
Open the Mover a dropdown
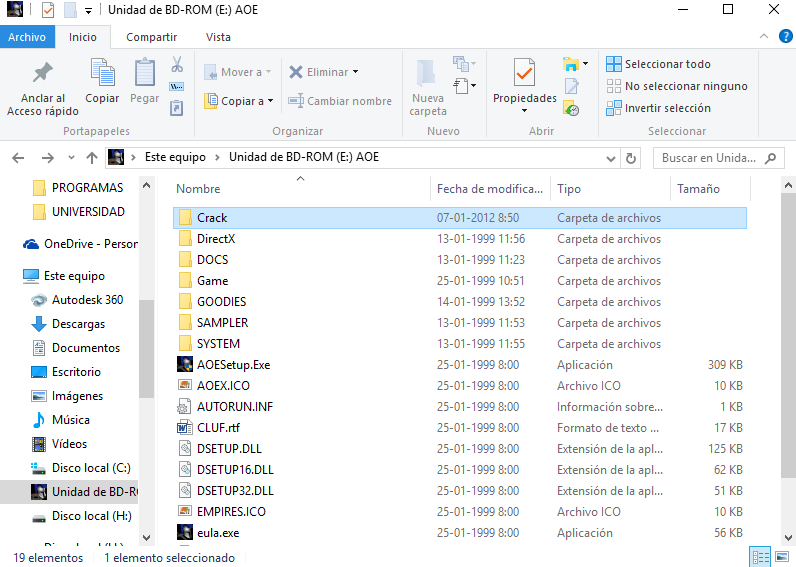point(238,72)
